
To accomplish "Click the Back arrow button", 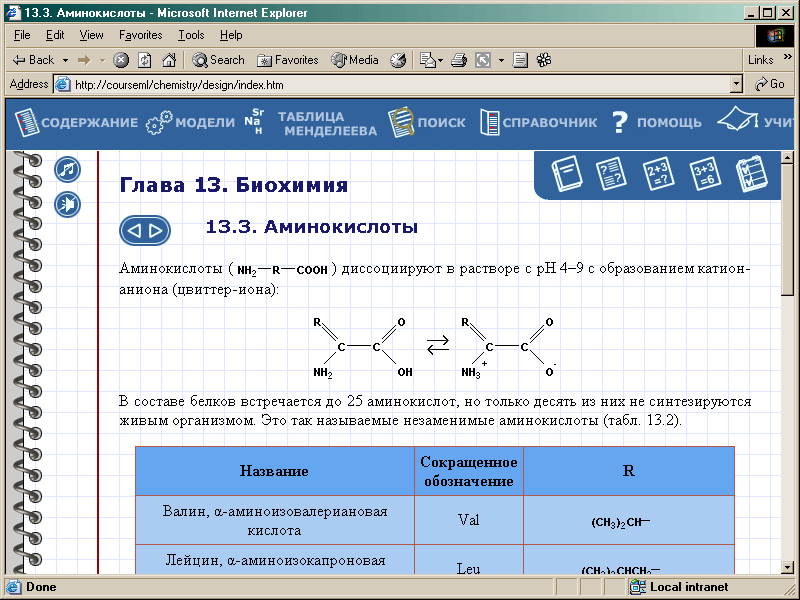I will coord(34,60).
